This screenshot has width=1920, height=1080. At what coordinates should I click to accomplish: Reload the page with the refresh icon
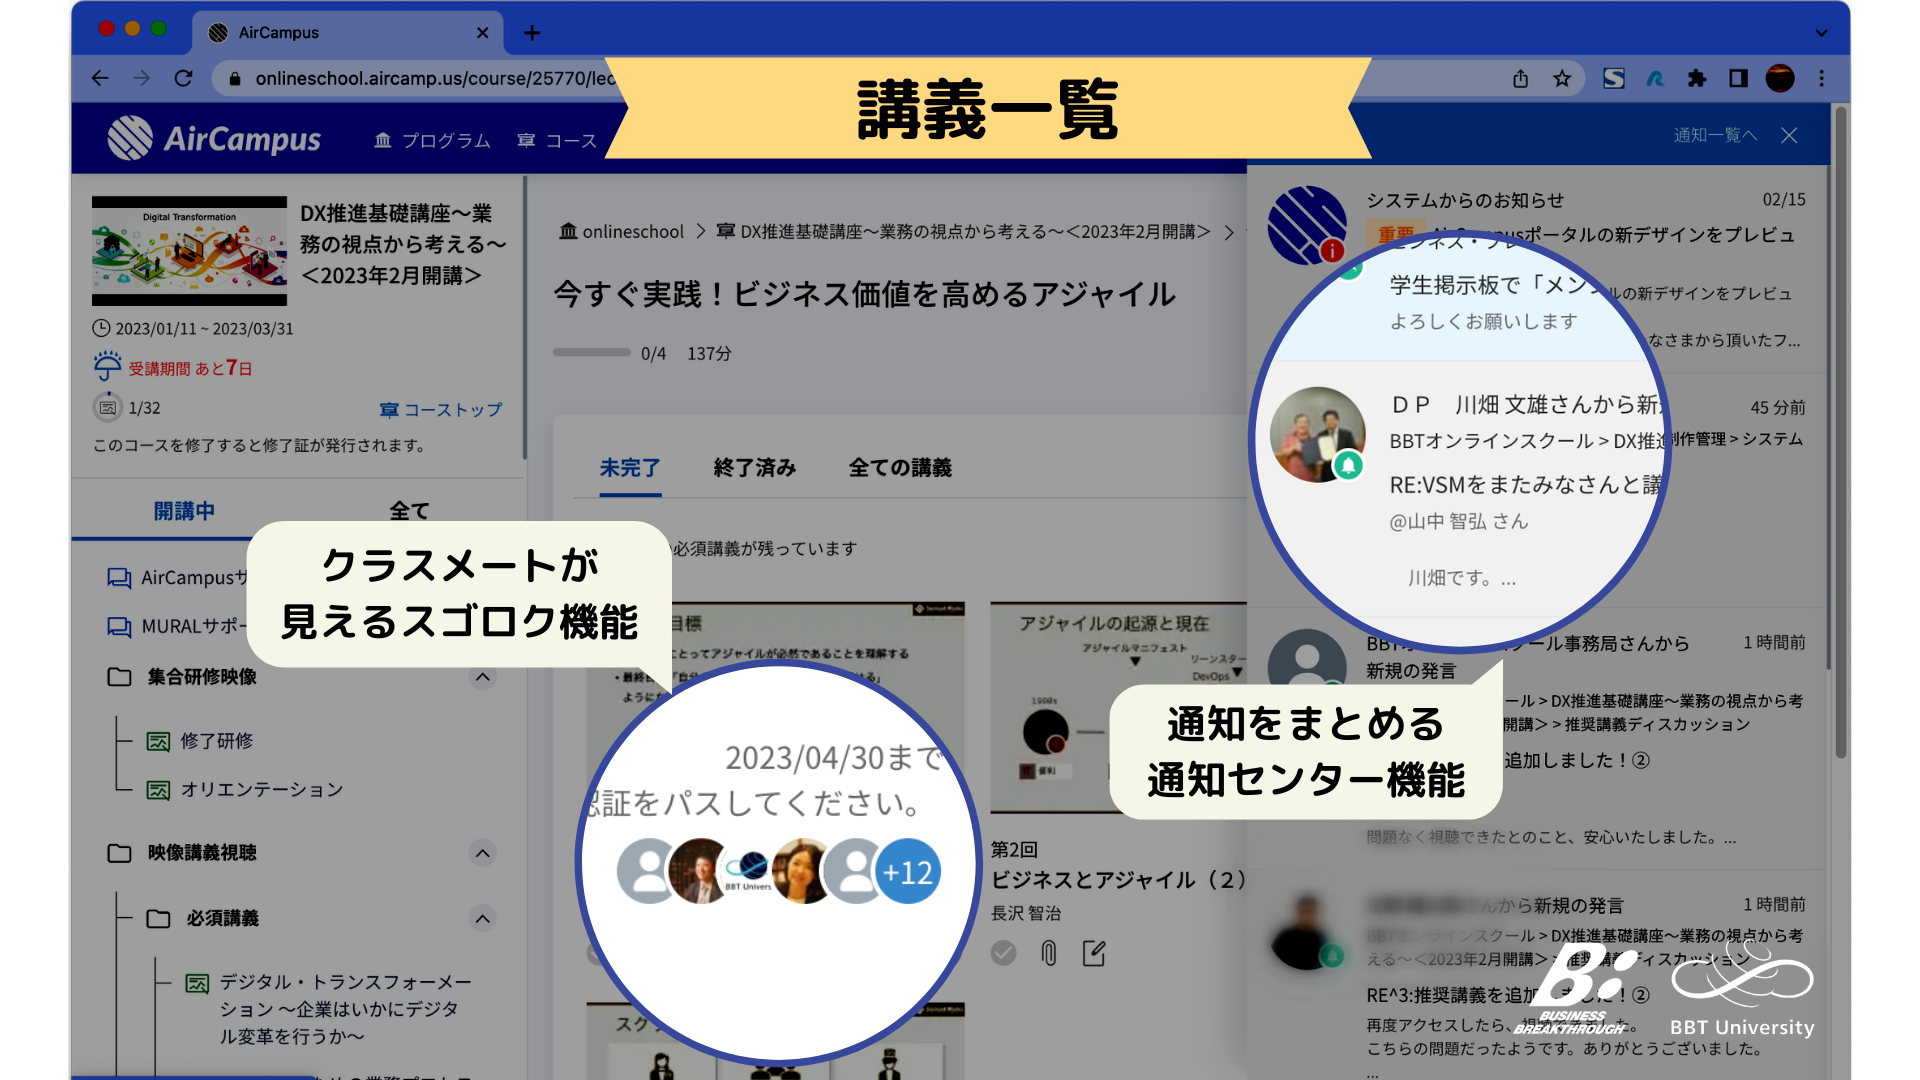[x=183, y=78]
